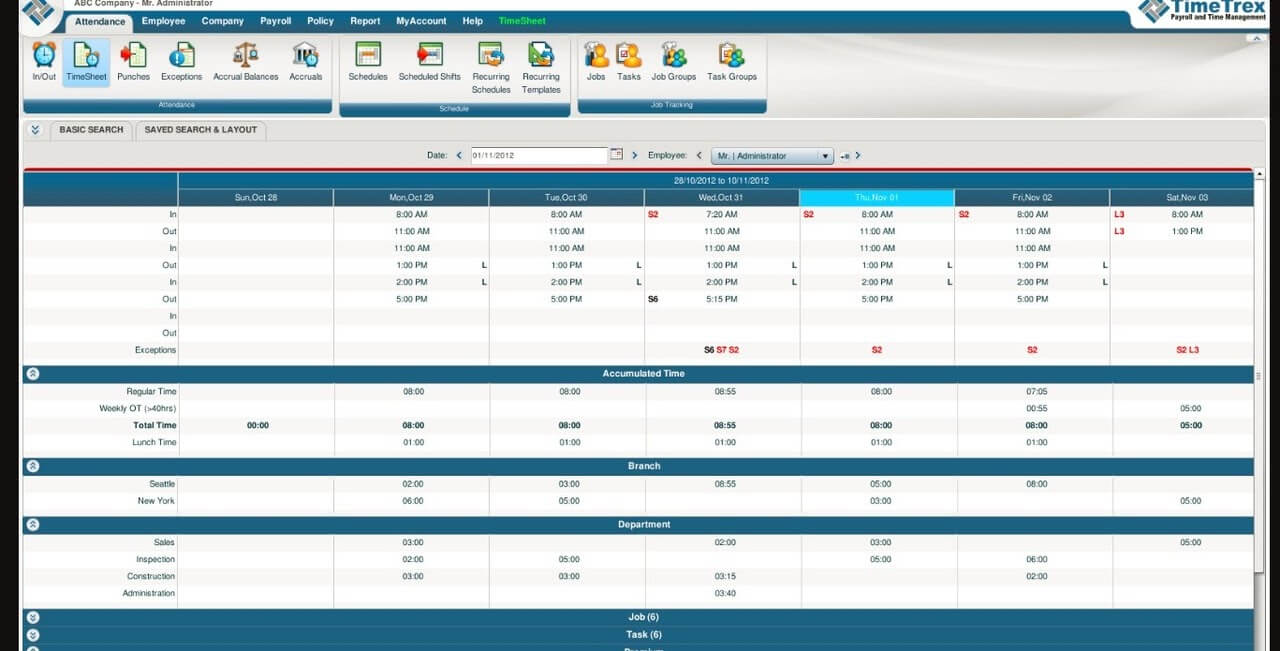Image resolution: width=1280 pixels, height=651 pixels.
Task: Open Accrual Balances
Action: [245, 60]
